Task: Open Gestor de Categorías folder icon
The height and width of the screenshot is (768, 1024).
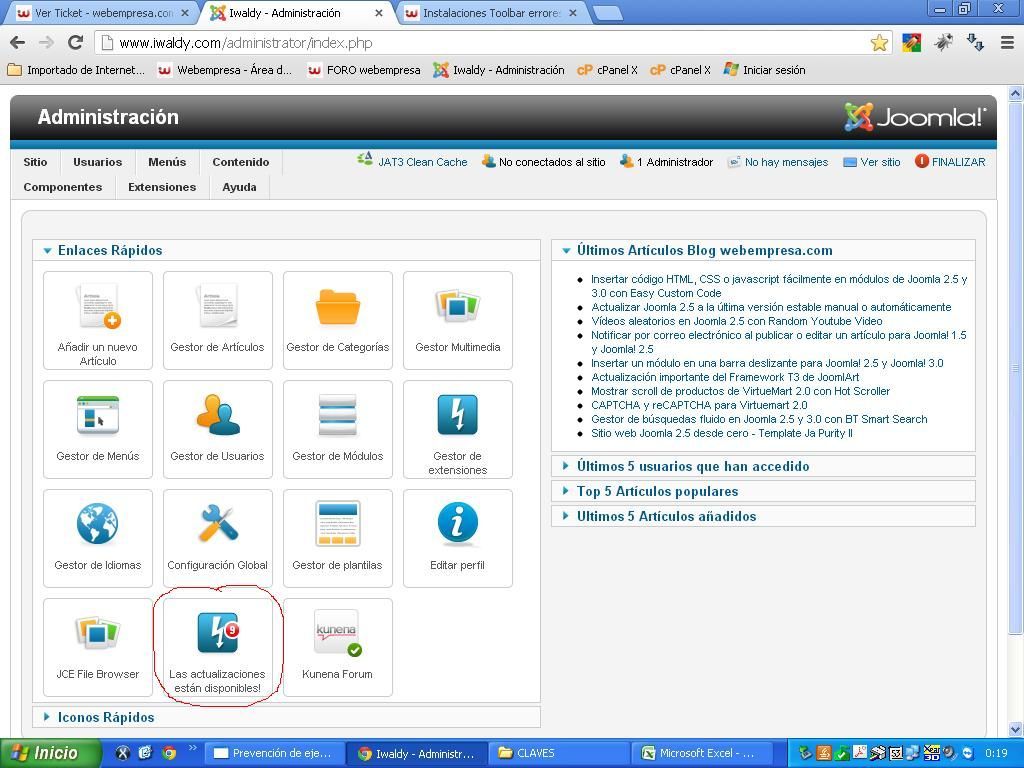Action: tap(338, 320)
